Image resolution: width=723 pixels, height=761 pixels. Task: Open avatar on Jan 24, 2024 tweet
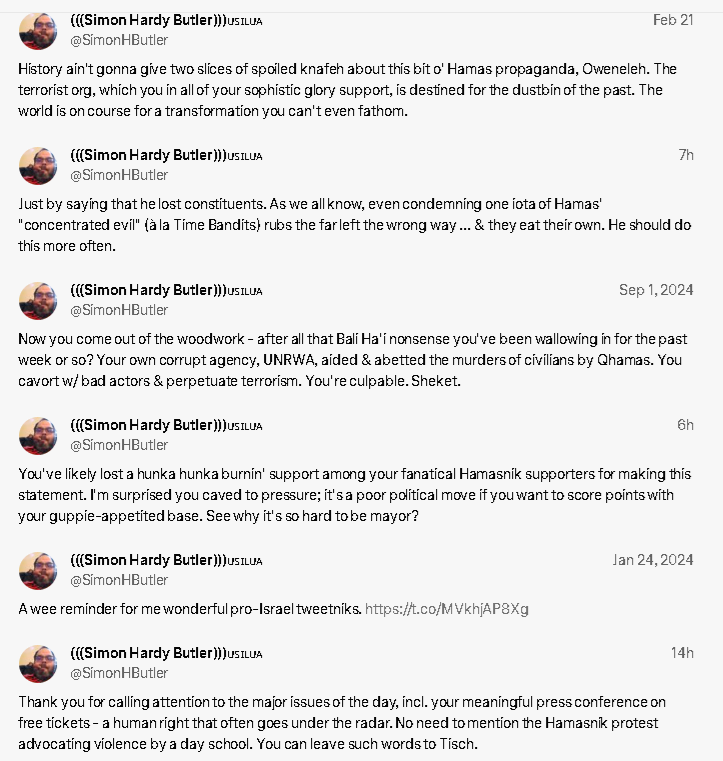(x=38, y=571)
